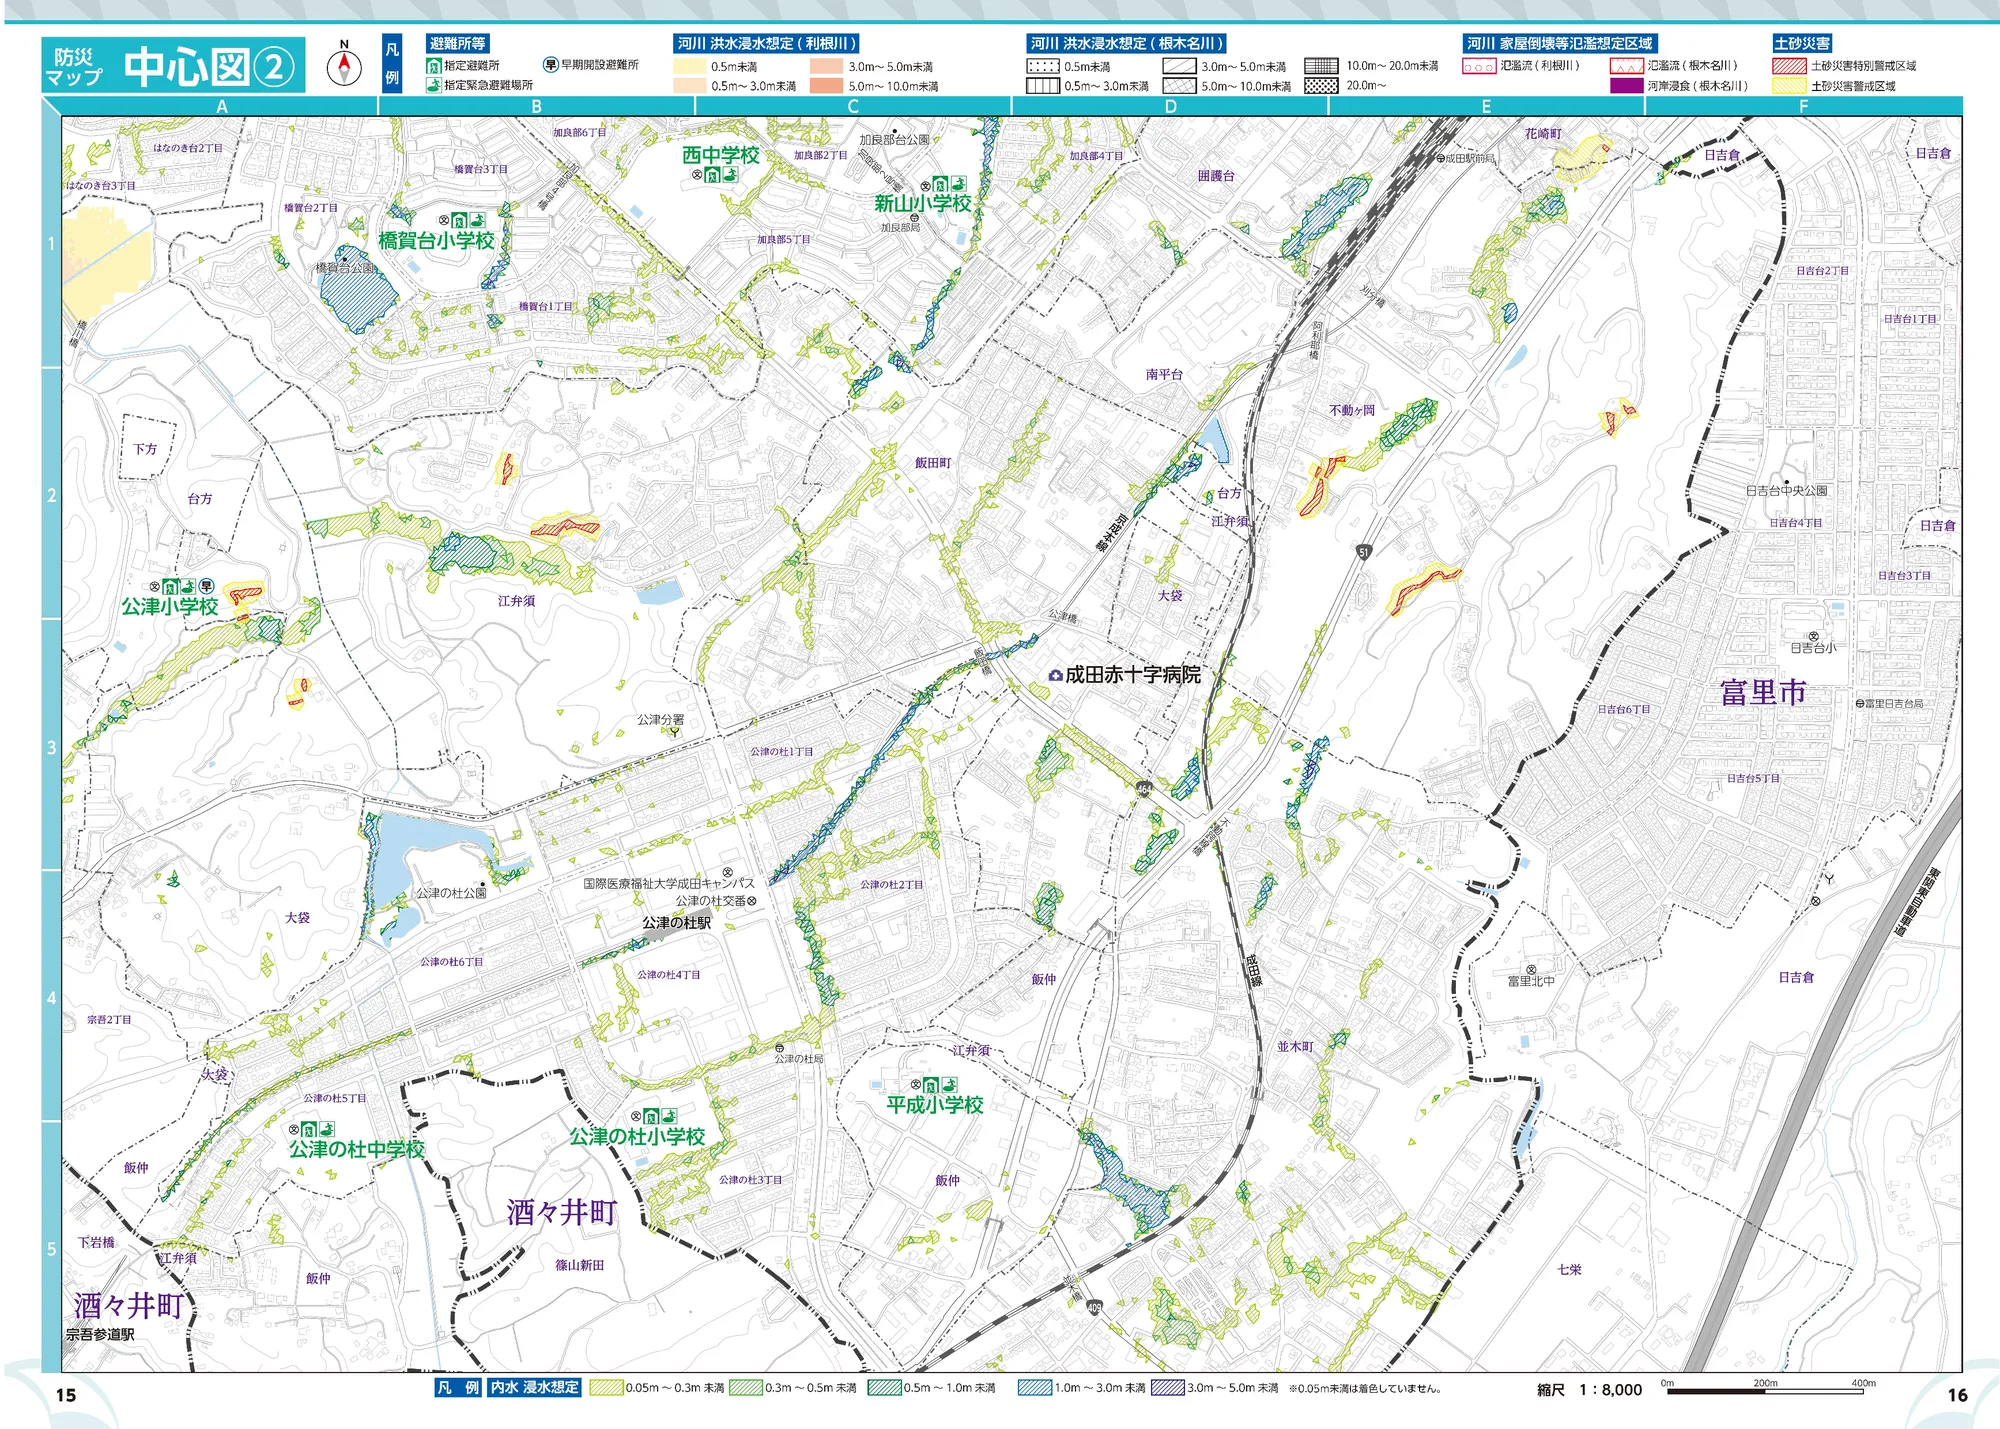The image size is (2000, 1429).
Task: Select the 内水 0.05m～0.3m未満 swatch
Action: [x=606, y=1388]
